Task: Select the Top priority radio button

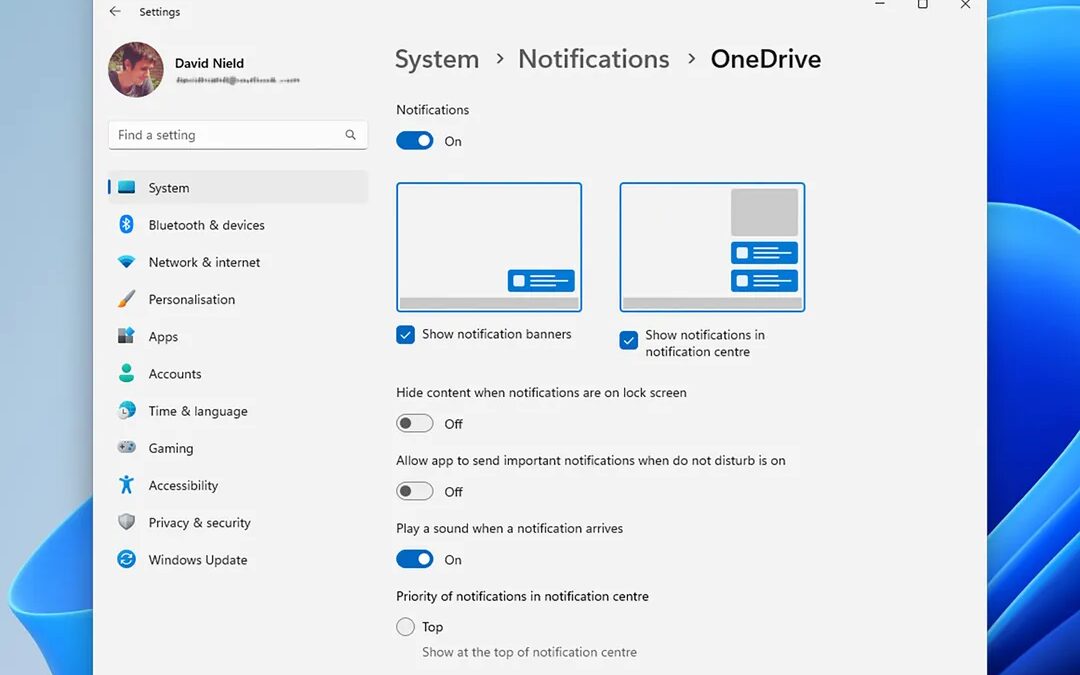Action: click(x=405, y=627)
